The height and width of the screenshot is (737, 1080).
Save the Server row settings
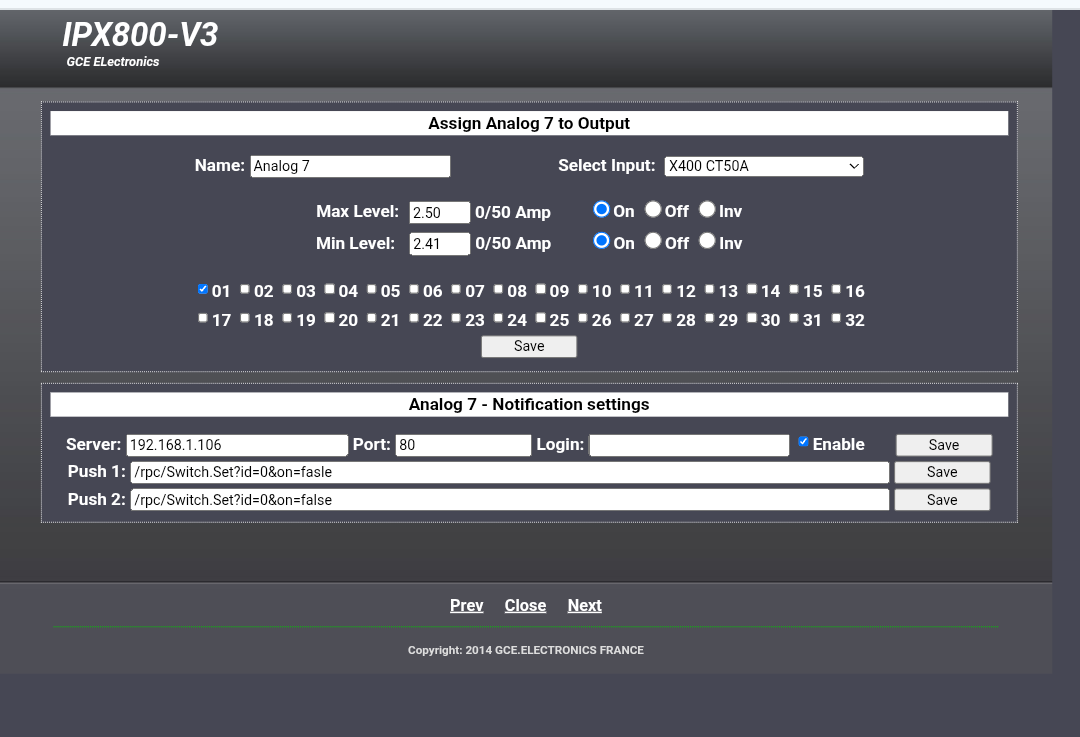[944, 445]
